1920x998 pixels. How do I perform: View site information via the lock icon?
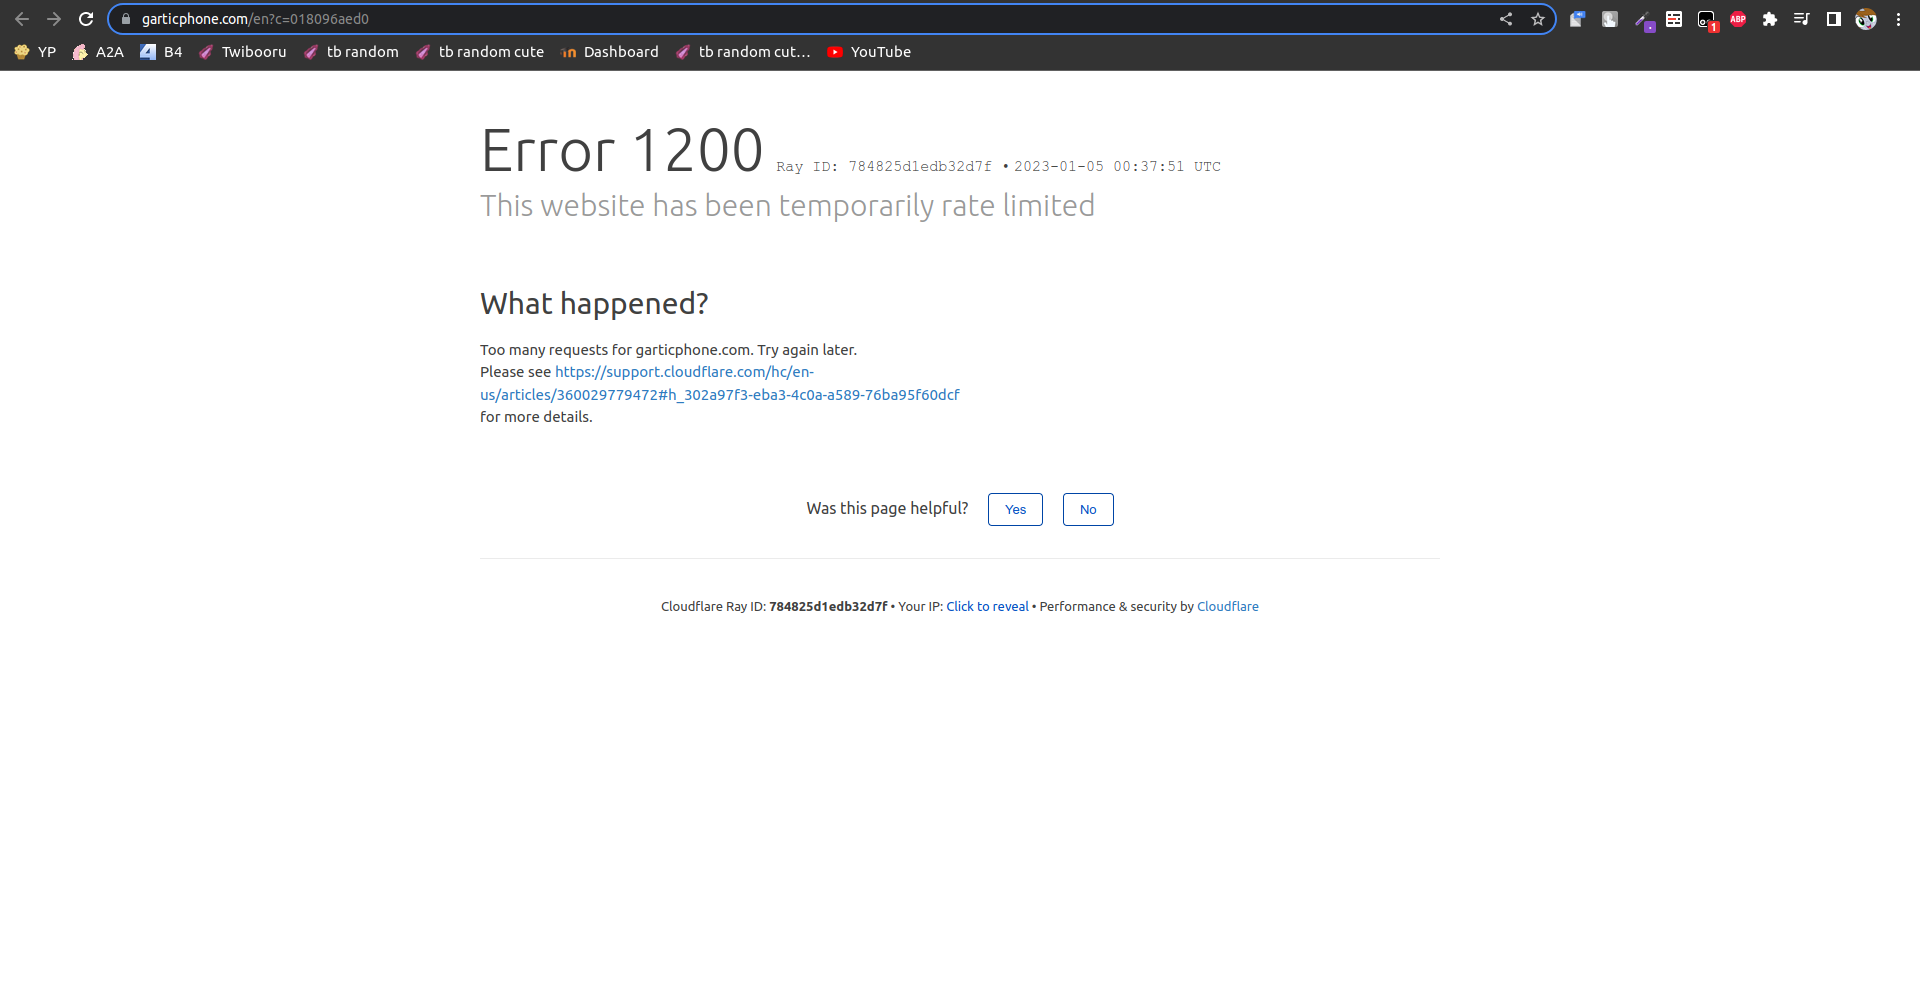coord(126,19)
